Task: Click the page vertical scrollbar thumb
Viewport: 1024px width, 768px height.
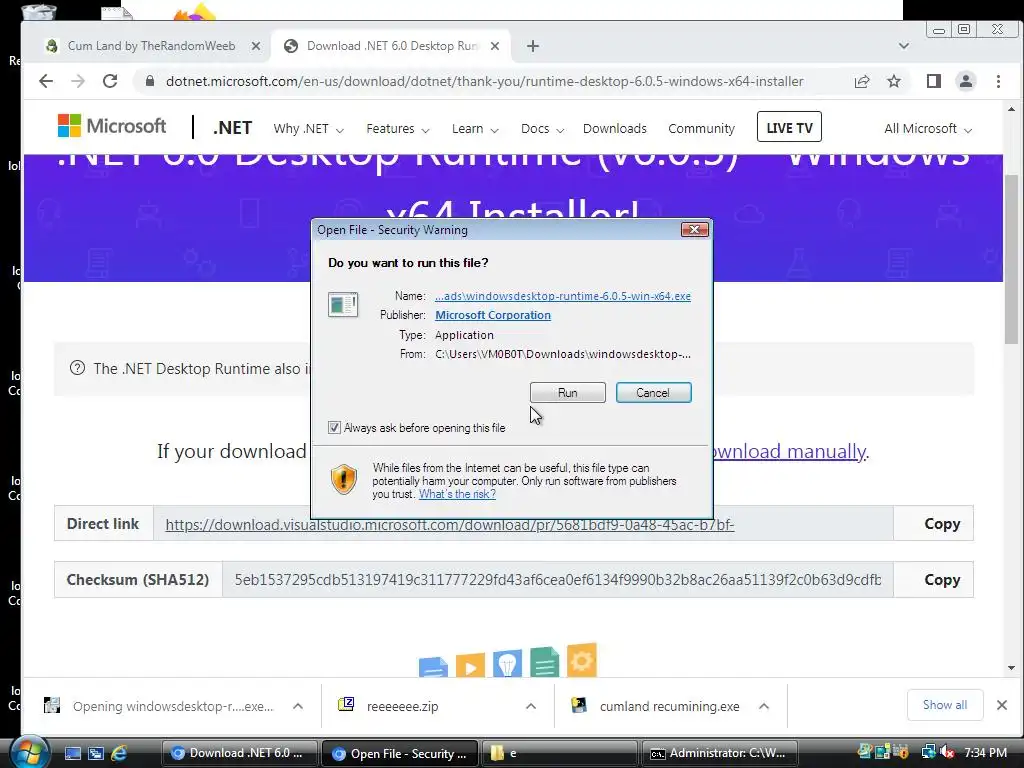Action: [1011, 259]
